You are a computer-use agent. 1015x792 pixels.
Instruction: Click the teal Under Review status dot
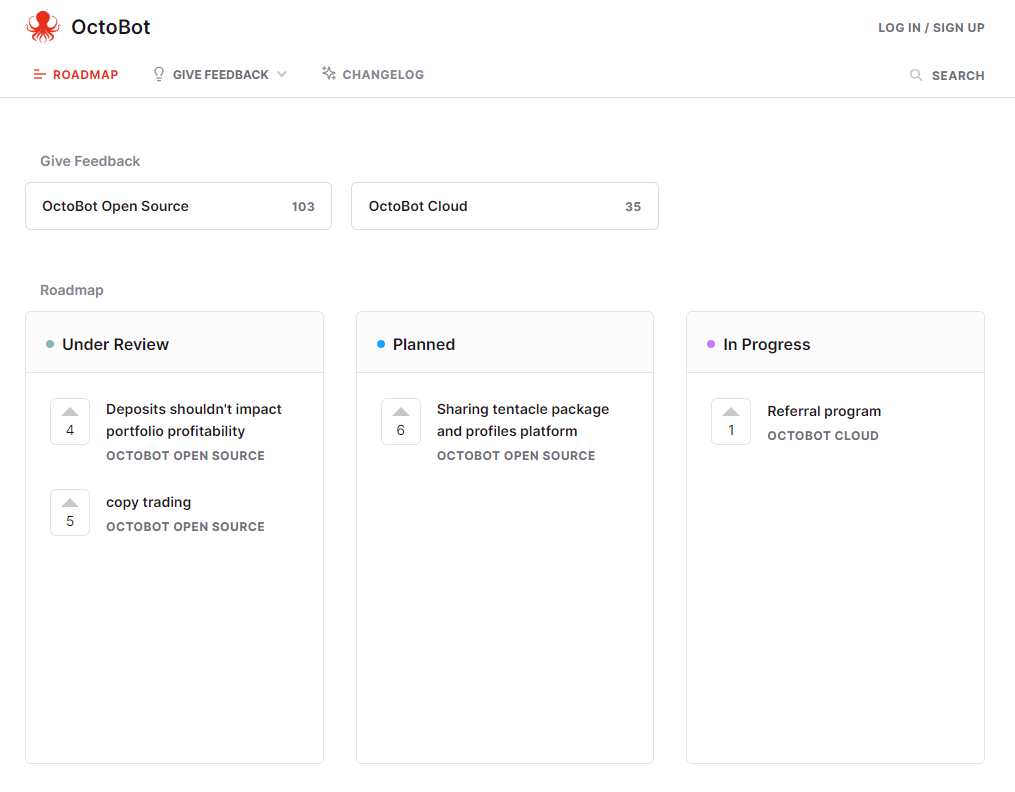(50, 344)
